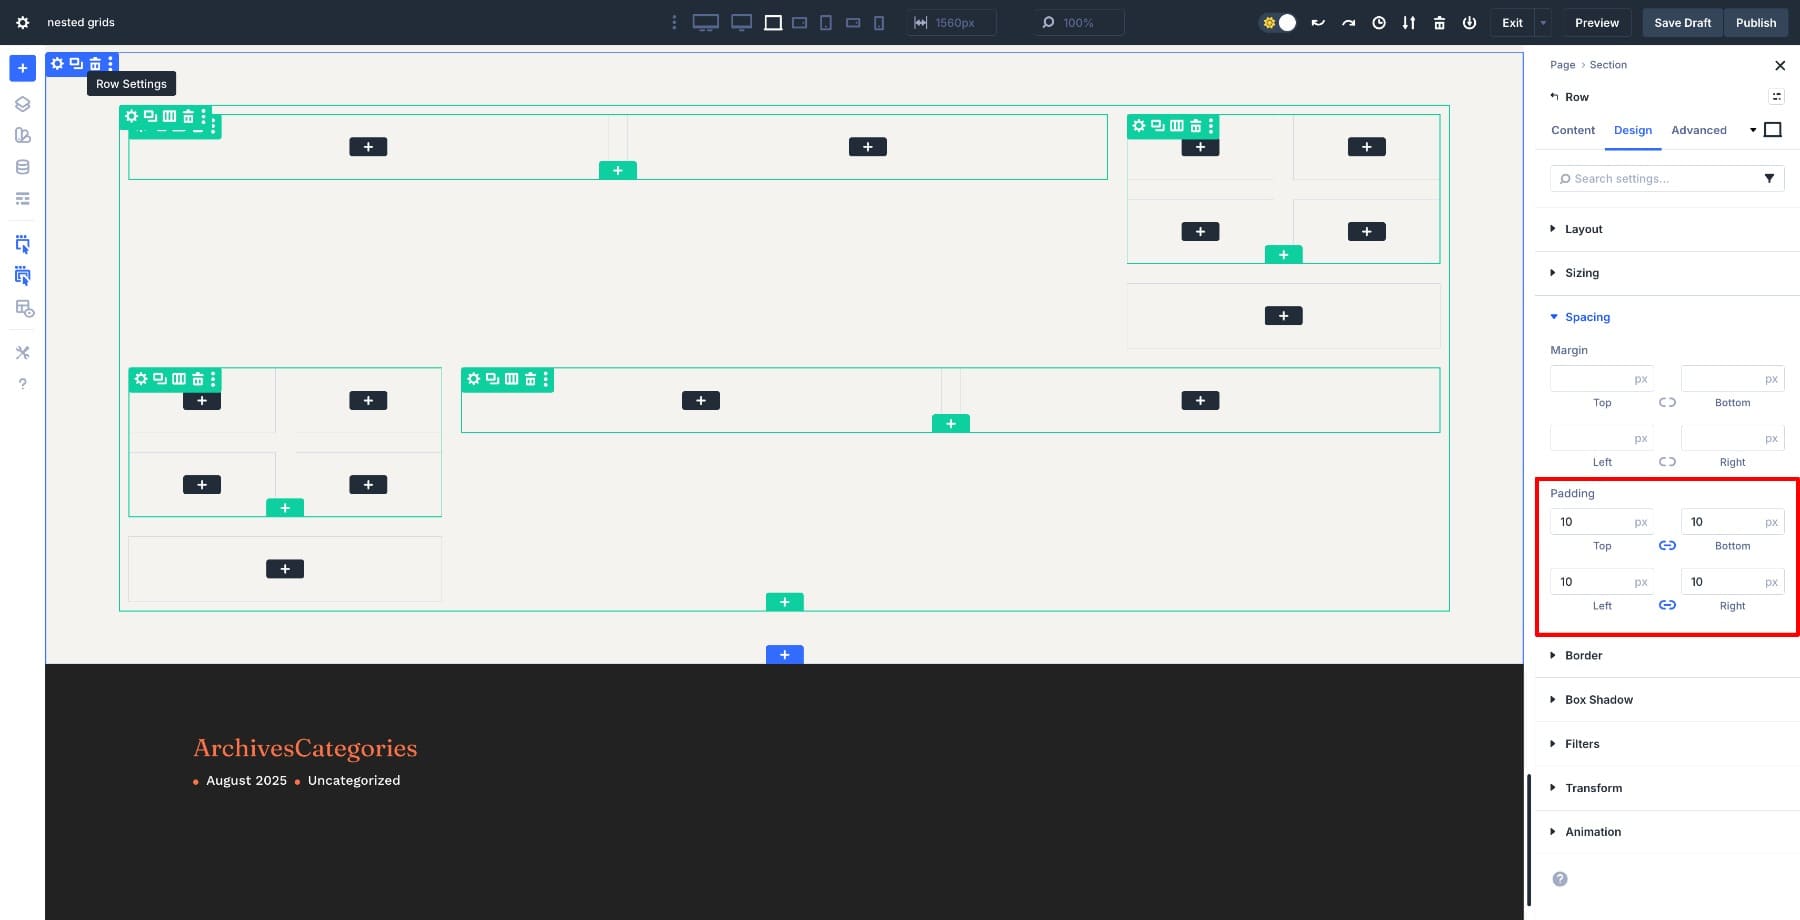Click the trash icon in top toolbar
Viewport: 1800px width, 920px height.
click(1439, 22)
